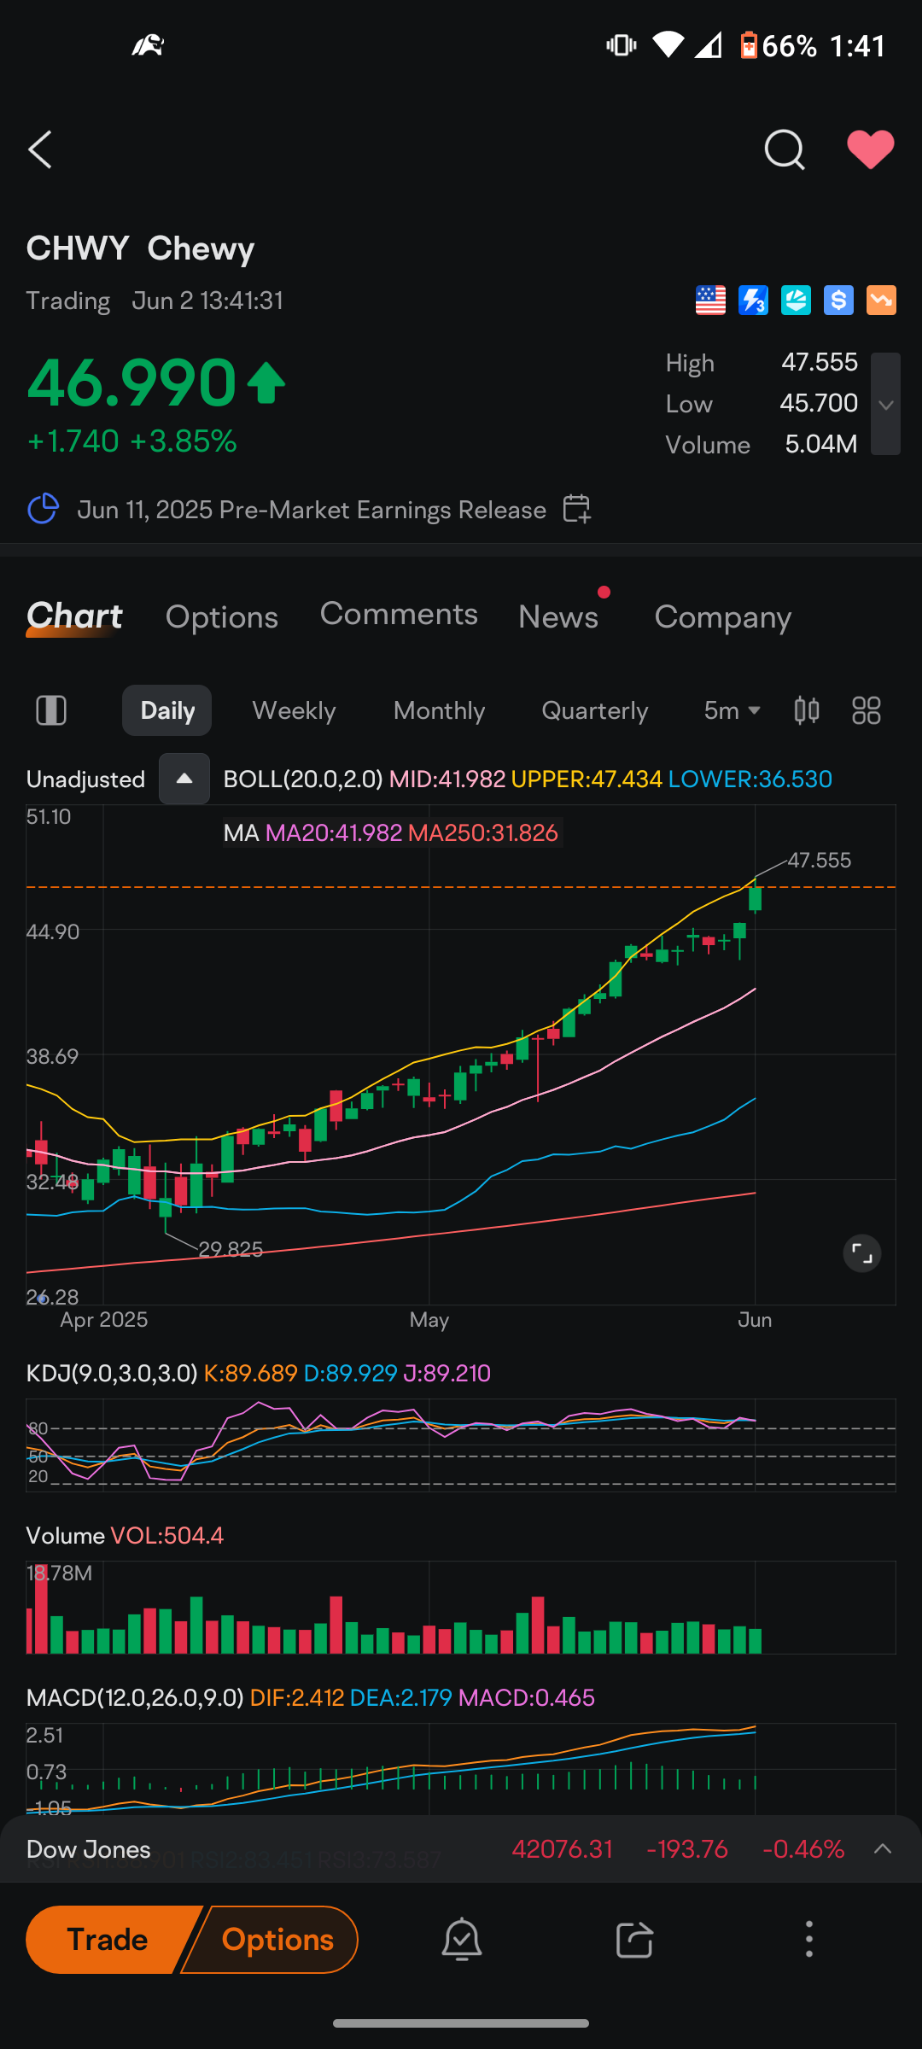The image size is (922, 2049).
Task: Tap the 47.555 high price marker
Action: (x=819, y=860)
